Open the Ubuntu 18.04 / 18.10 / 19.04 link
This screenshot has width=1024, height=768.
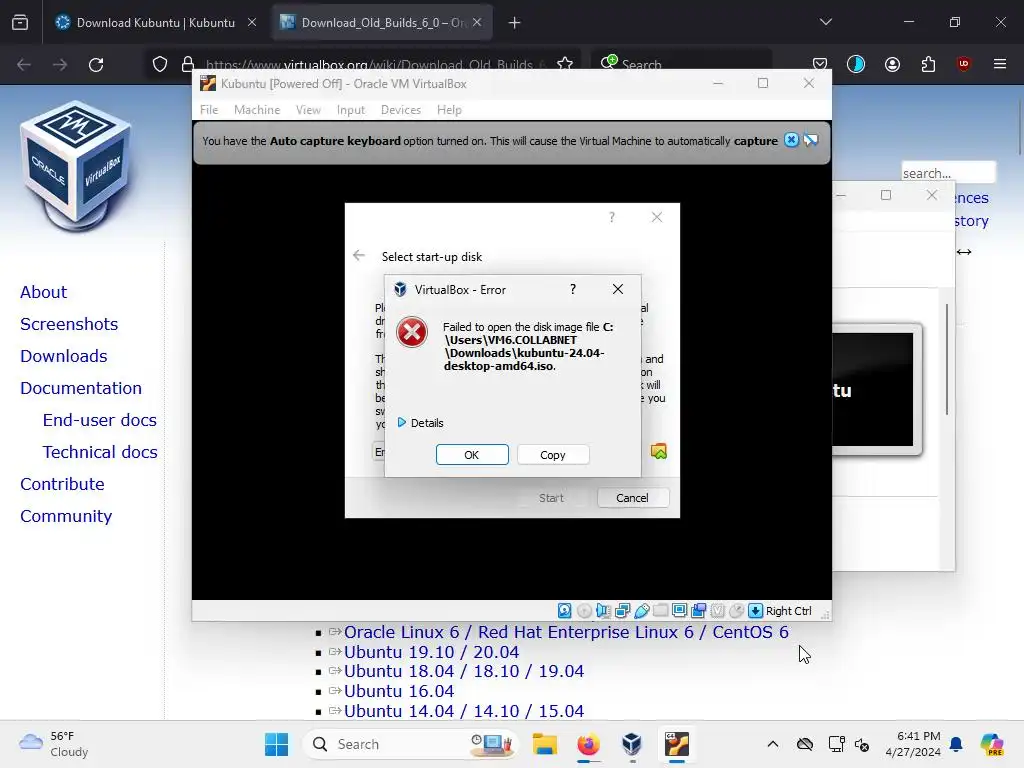[x=464, y=671]
